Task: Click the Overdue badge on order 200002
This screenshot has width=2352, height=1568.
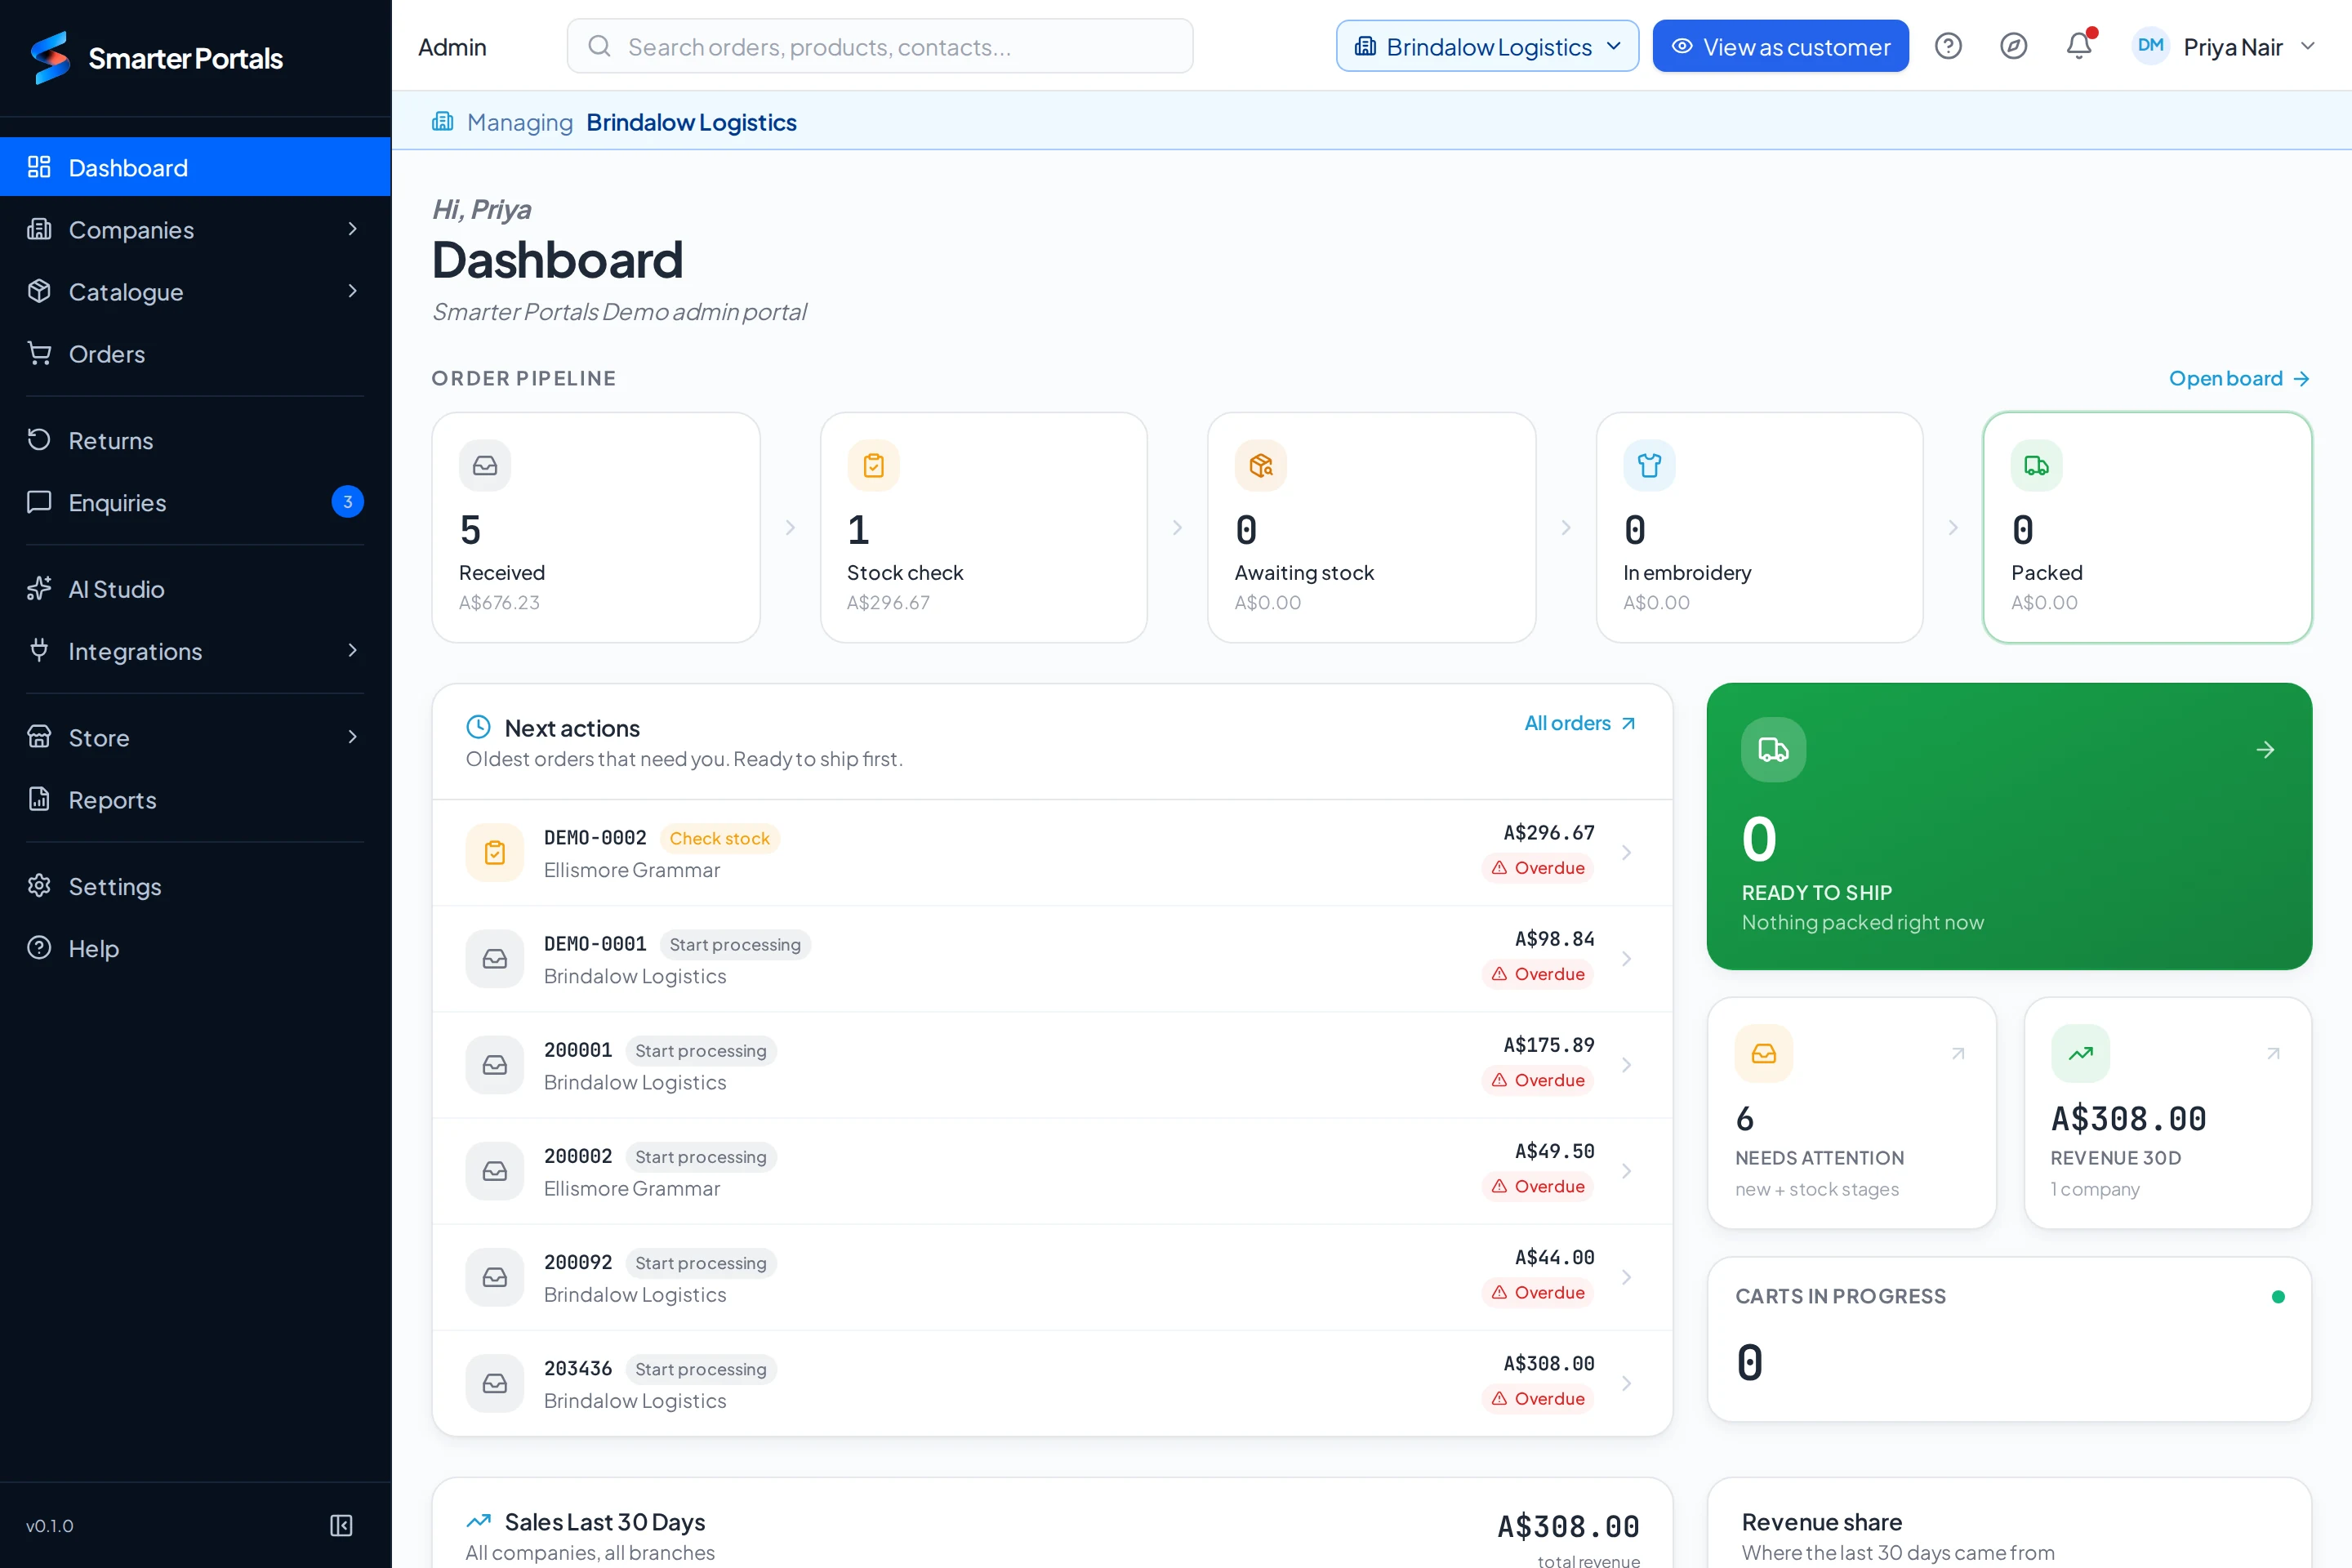Action: pyautogui.click(x=1538, y=1186)
